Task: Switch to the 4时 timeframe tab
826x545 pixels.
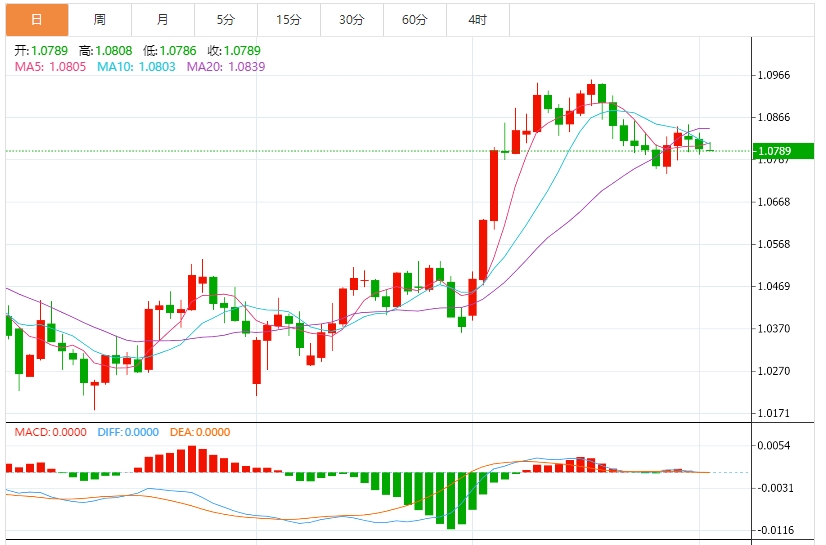Action: tap(477, 20)
